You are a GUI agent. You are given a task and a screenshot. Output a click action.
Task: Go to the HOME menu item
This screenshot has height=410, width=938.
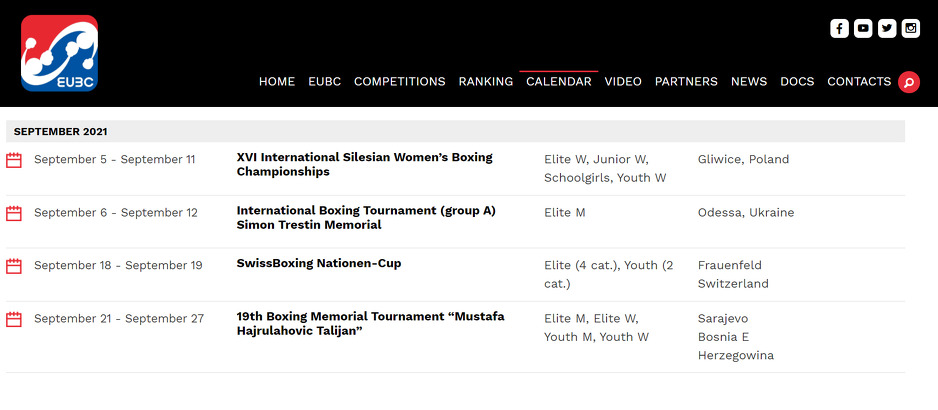click(277, 82)
